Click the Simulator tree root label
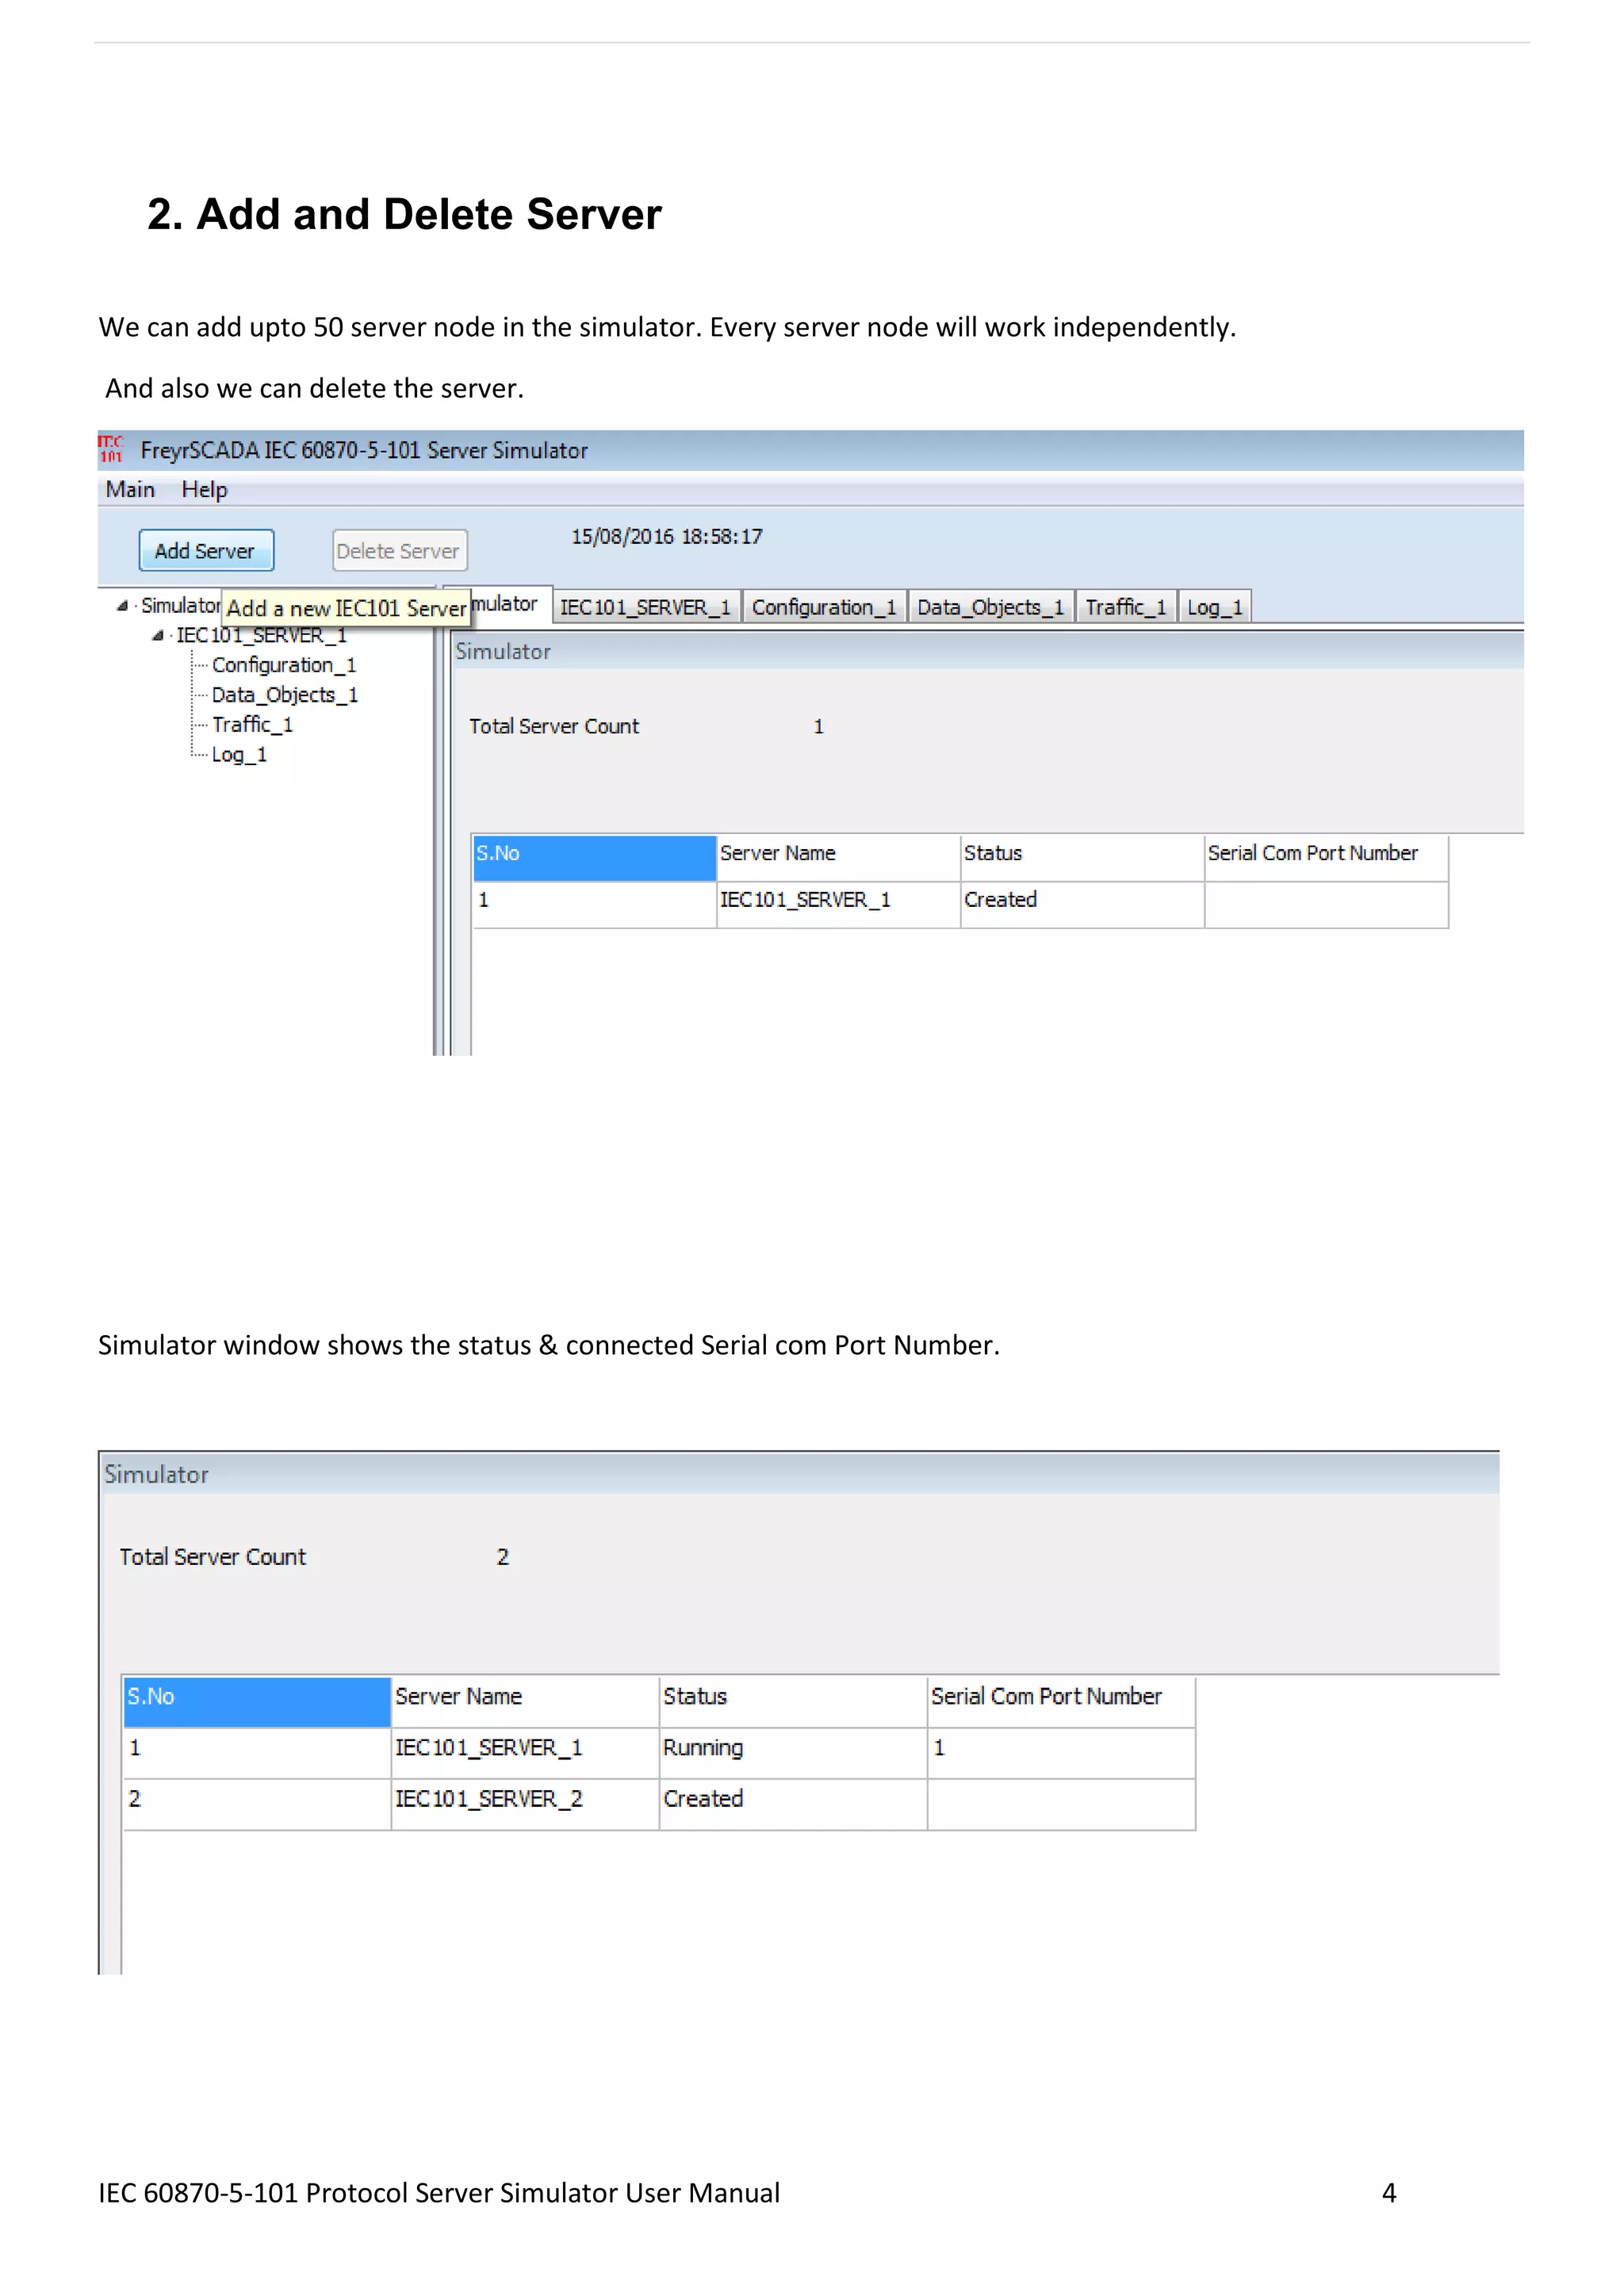Image resolution: width=1624 pixels, height=2296 pixels. pyautogui.click(x=180, y=606)
